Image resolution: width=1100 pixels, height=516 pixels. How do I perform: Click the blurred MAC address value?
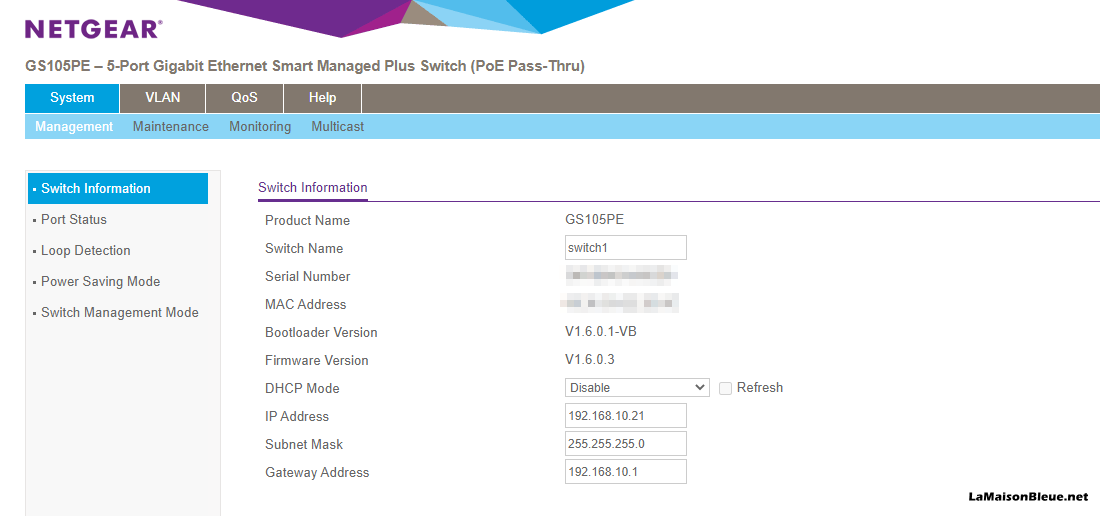(619, 304)
